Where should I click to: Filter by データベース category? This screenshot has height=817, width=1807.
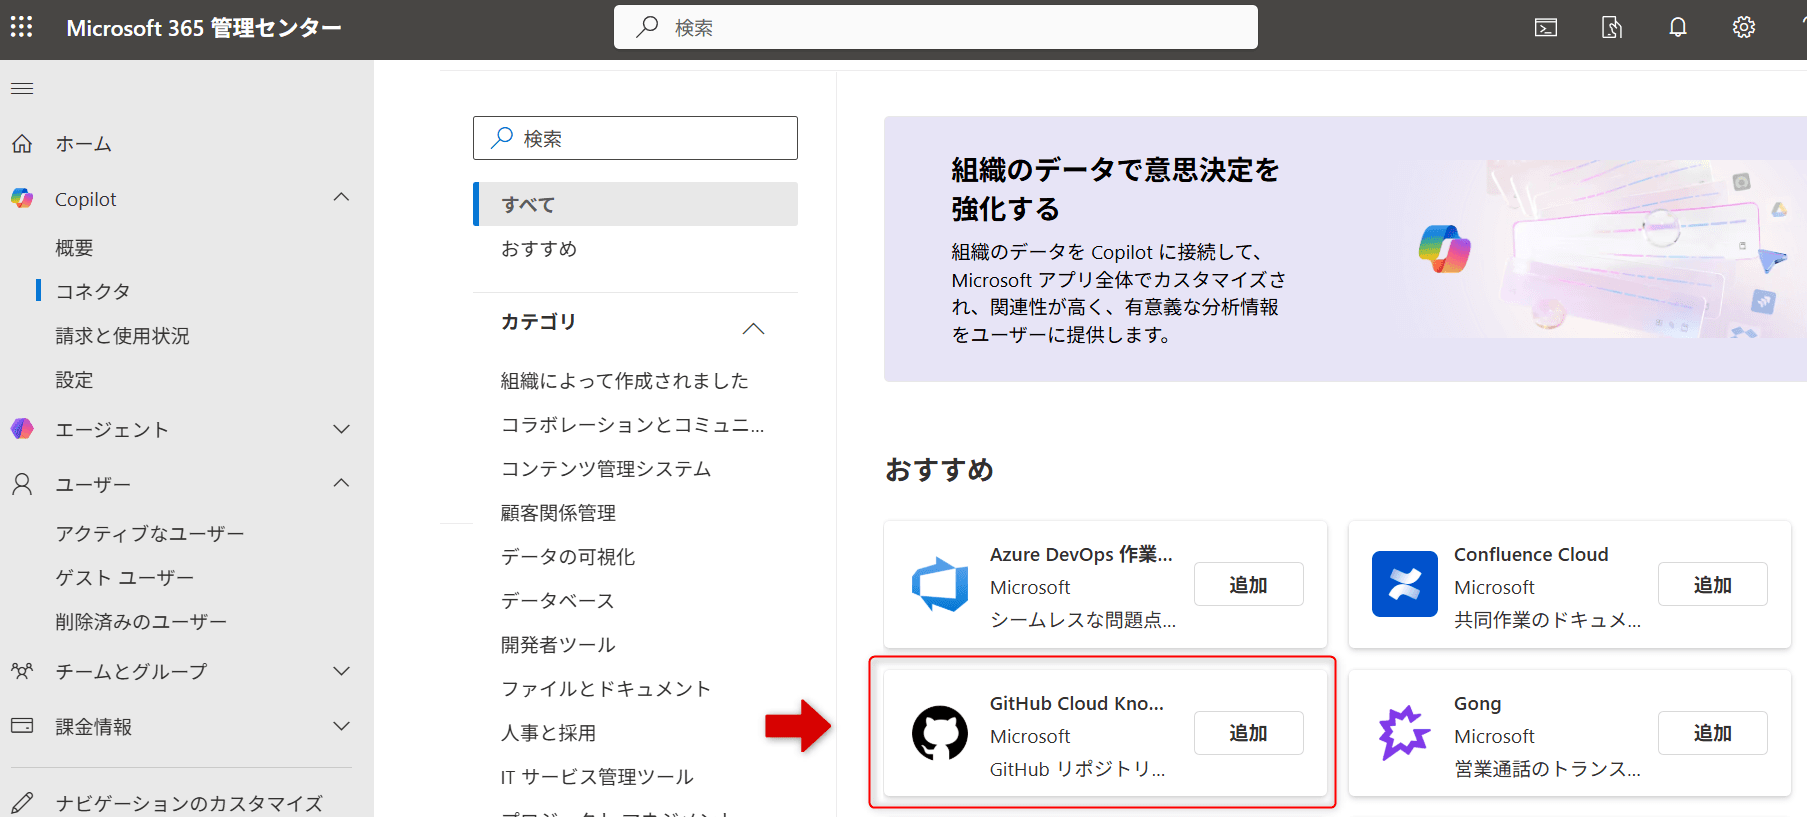558,601
